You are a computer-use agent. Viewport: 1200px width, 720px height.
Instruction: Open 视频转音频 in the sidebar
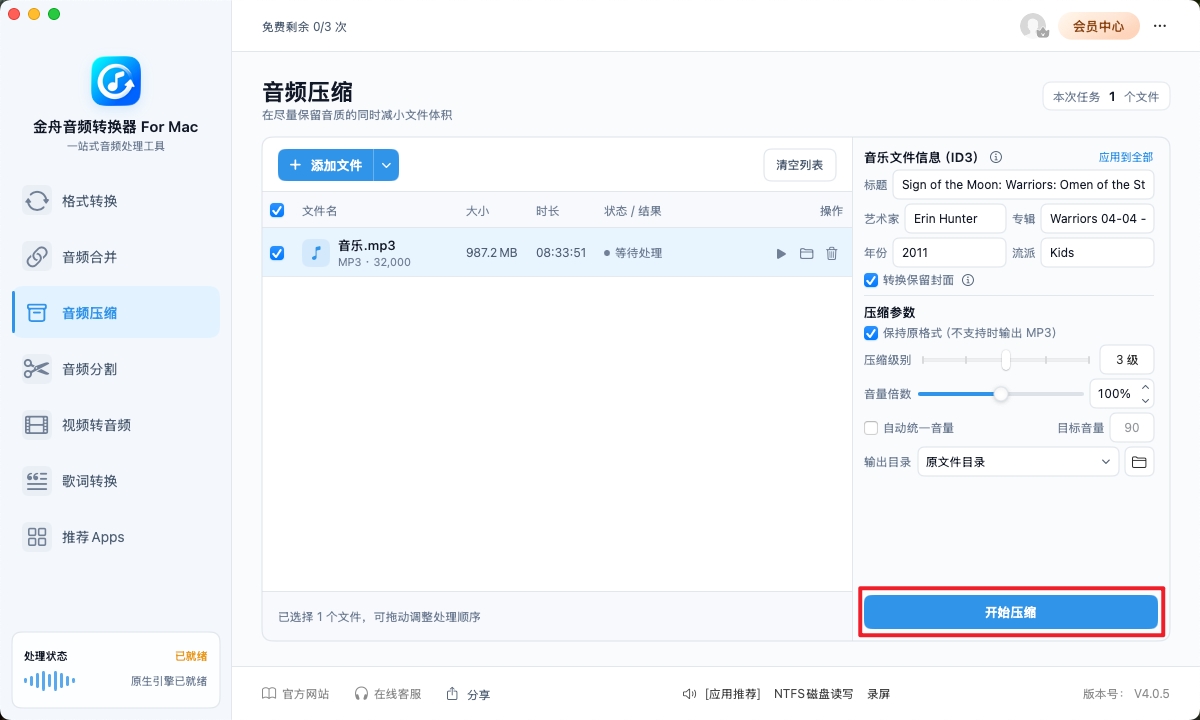point(116,425)
